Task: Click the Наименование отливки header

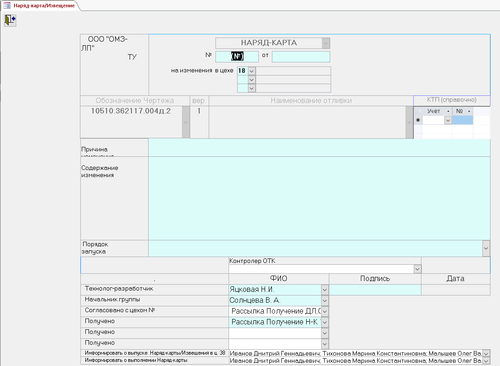Action: point(311,101)
